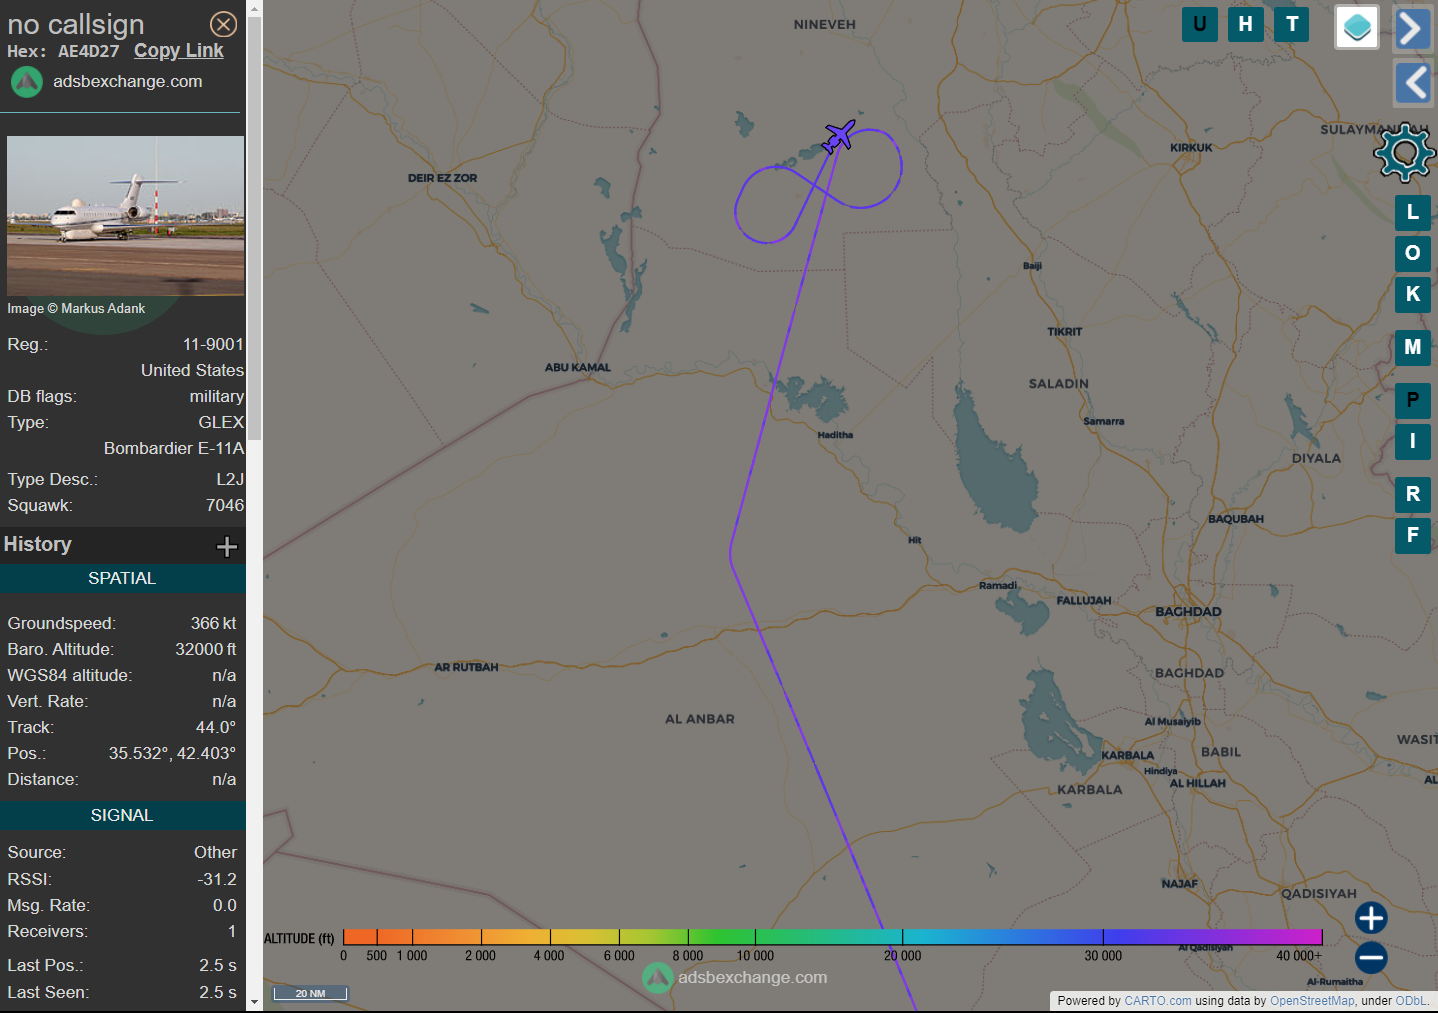Zoom in with the plus button
This screenshot has width=1438, height=1013.
(x=1371, y=917)
